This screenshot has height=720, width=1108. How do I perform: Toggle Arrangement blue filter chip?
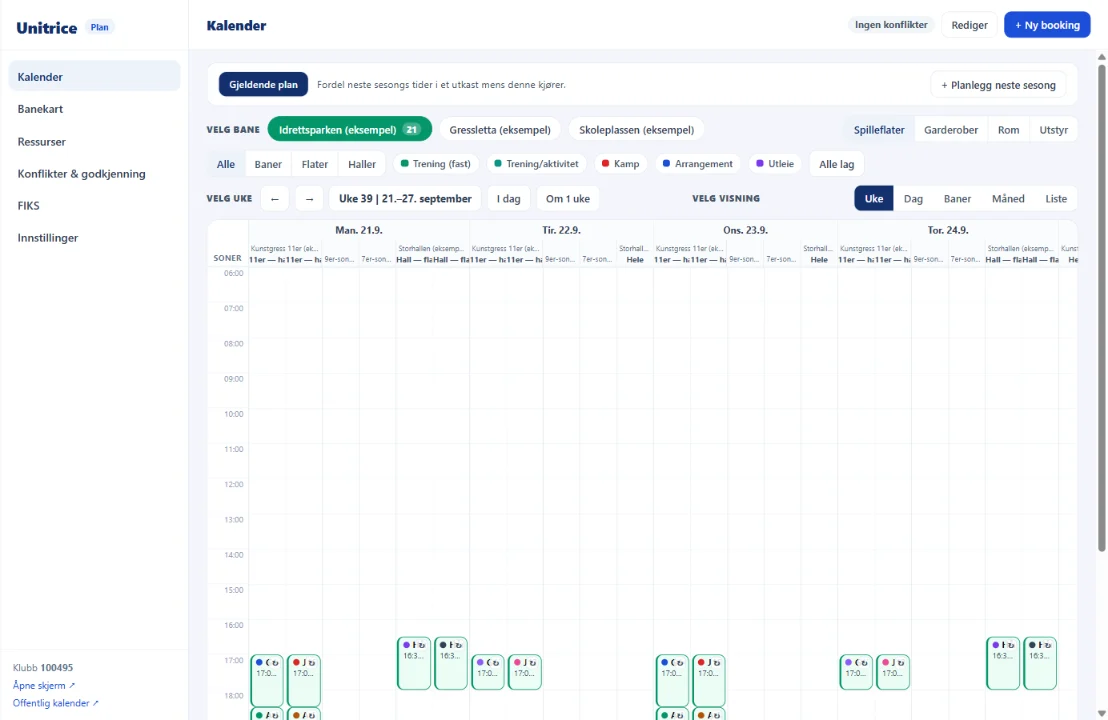[x=697, y=164]
